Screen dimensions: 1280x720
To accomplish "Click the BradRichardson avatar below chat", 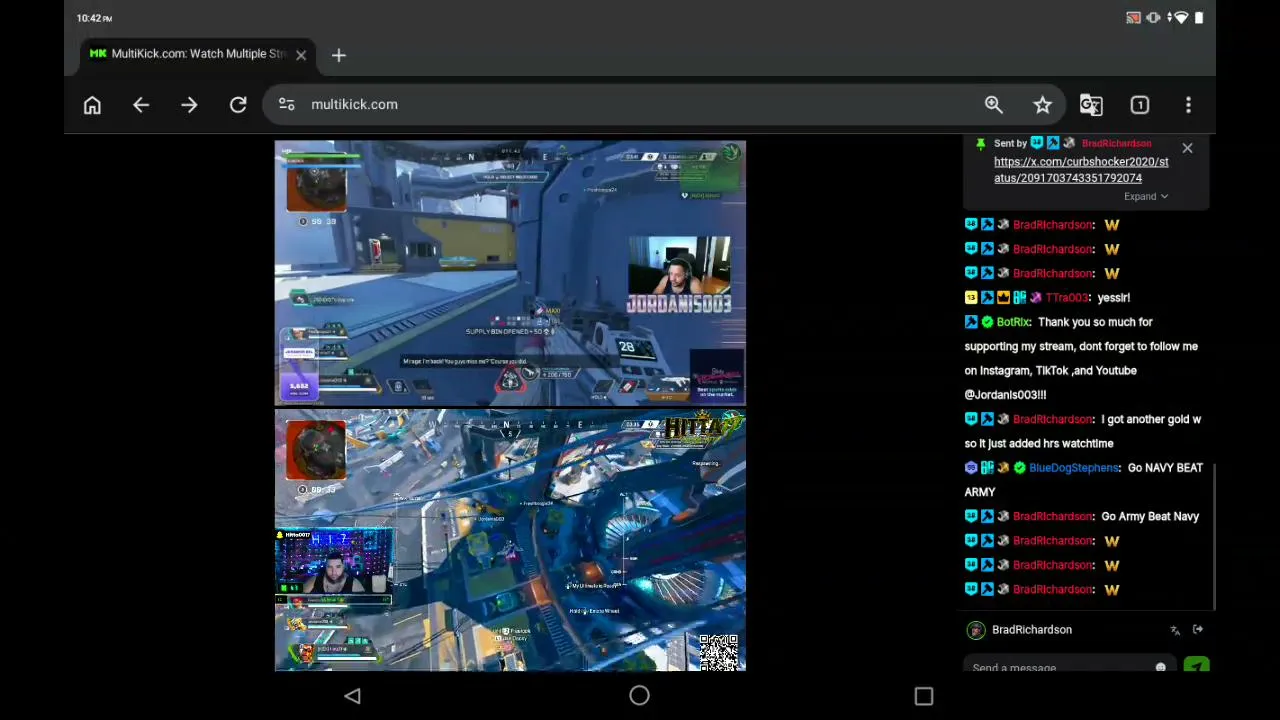I will click(975, 630).
